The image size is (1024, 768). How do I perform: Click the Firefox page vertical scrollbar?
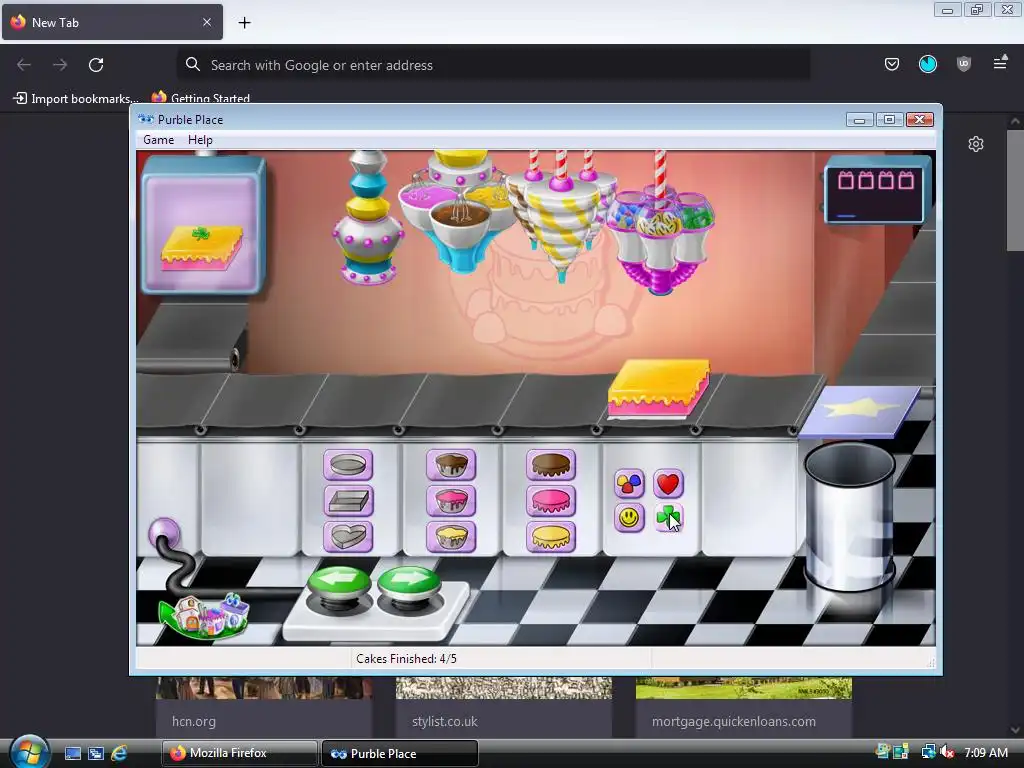tap(1014, 189)
